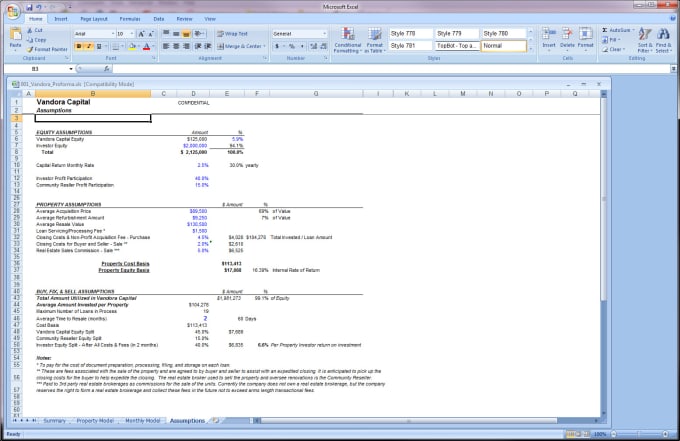The image size is (680, 441).
Task: Click the Save icon in Quick Access toolbar
Action: pos(27,6)
